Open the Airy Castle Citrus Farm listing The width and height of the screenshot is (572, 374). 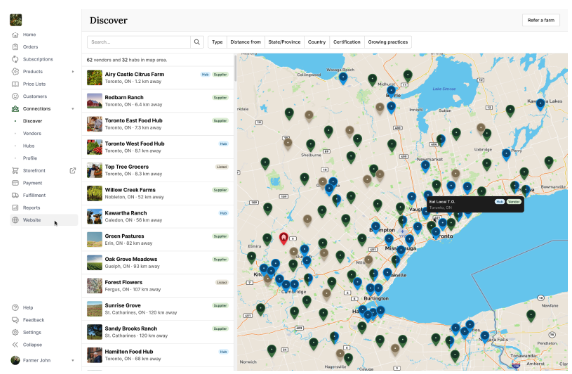coord(158,78)
